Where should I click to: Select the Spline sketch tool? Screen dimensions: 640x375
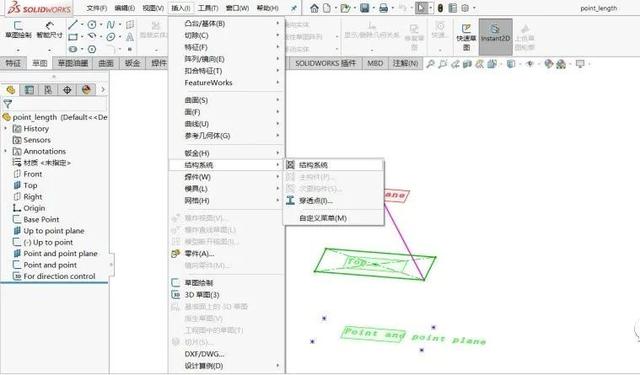click(111, 25)
